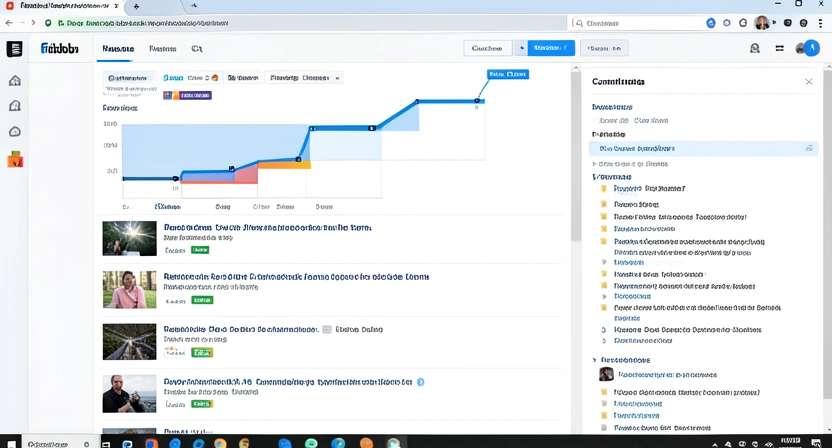Click the browser address bar URL

point(148,23)
